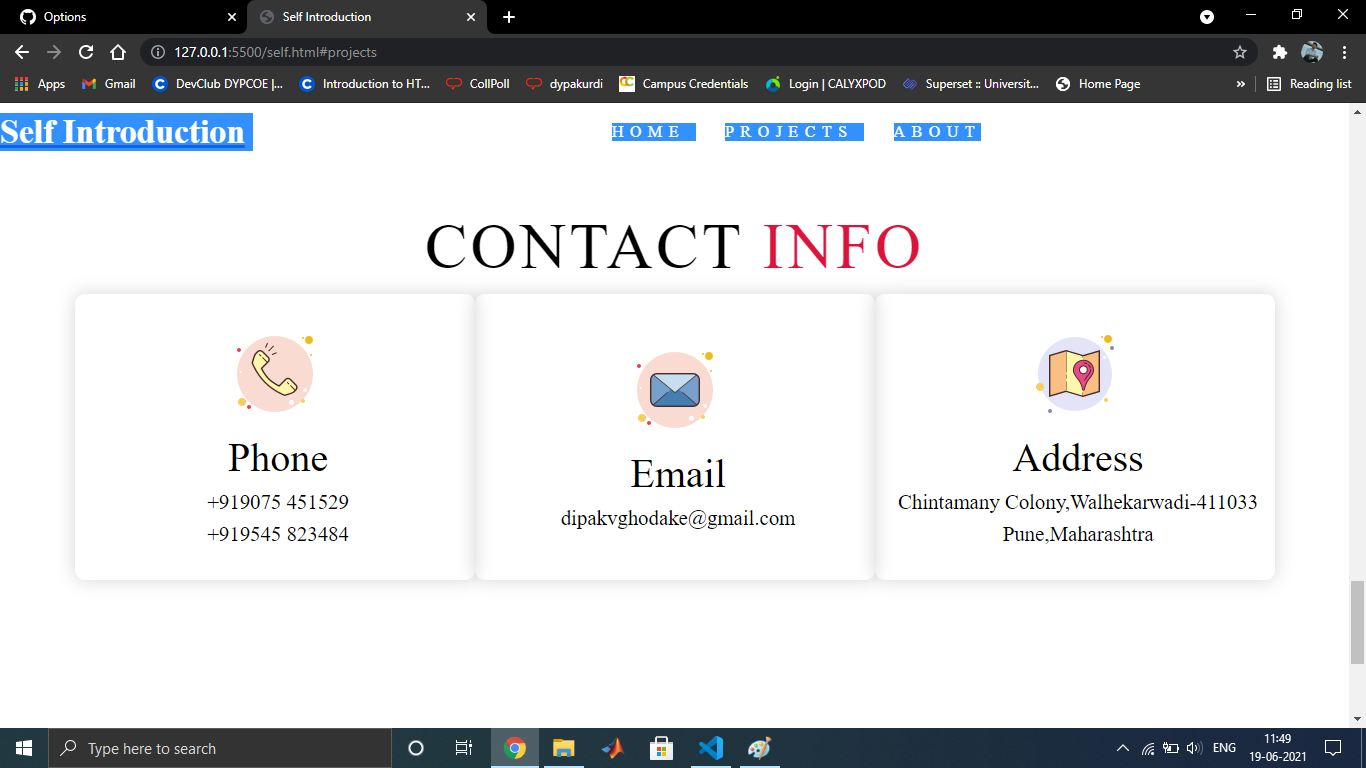Open Campus Credentials bookmark
This screenshot has height=768, width=1366.
(684, 84)
